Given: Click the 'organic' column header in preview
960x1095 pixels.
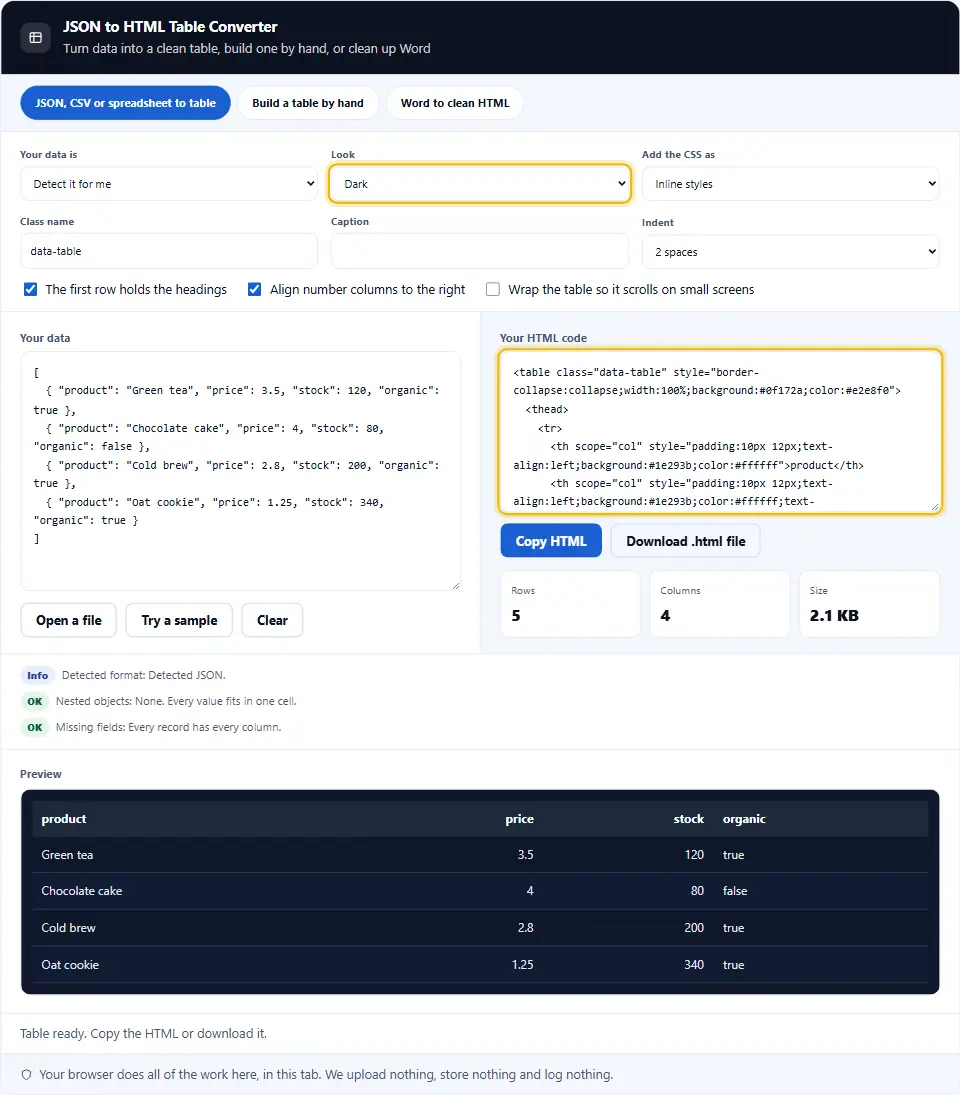Looking at the screenshot, I should (744, 819).
